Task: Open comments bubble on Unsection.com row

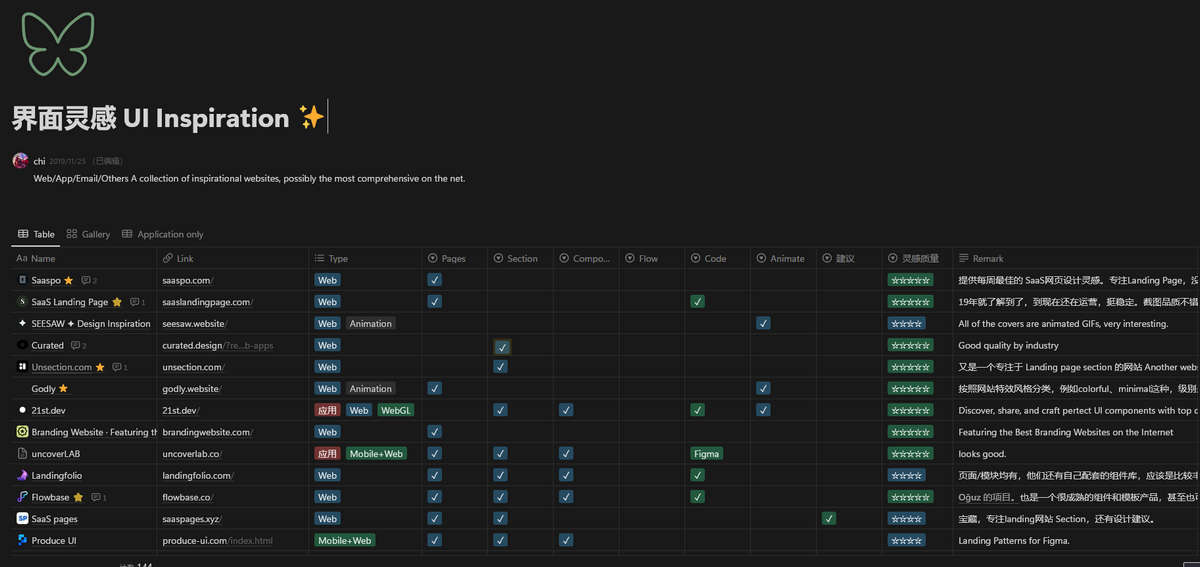Action: [x=120, y=367]
